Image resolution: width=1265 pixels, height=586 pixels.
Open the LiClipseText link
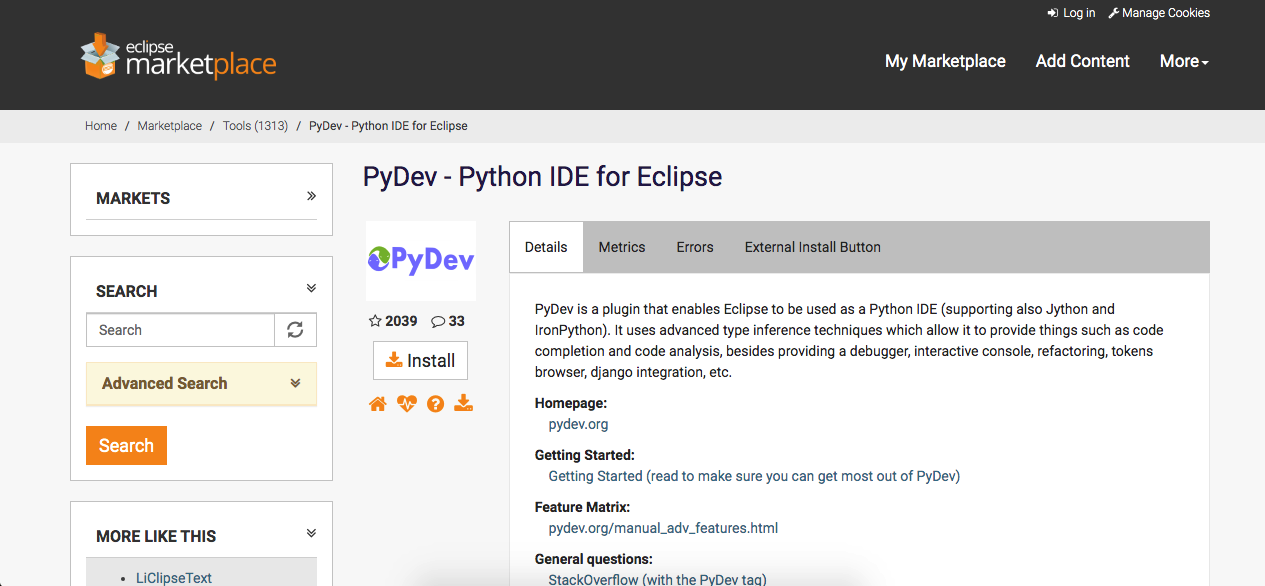coord(174,578)
